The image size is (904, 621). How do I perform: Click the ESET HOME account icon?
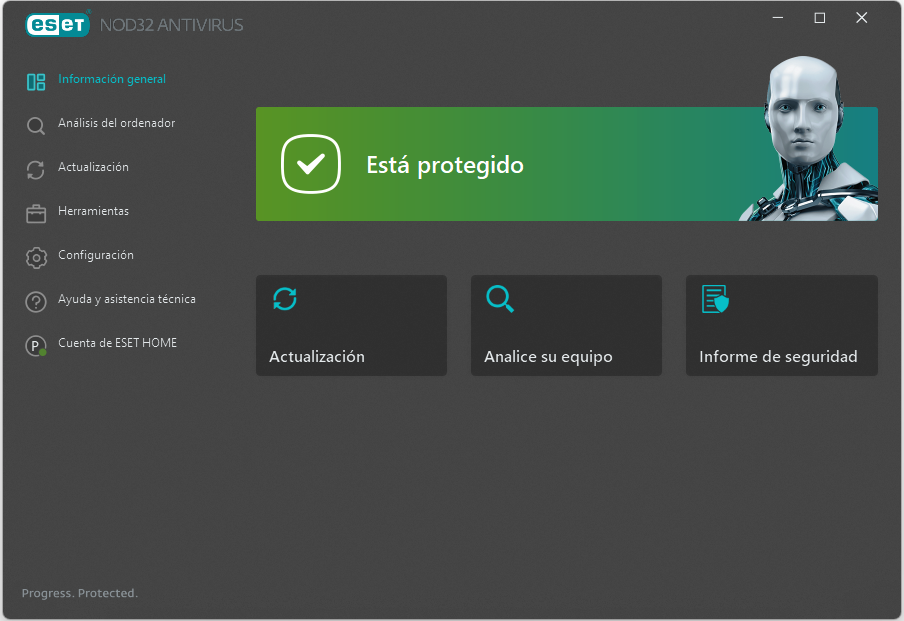pyautogui.click(x=36, y=346)
